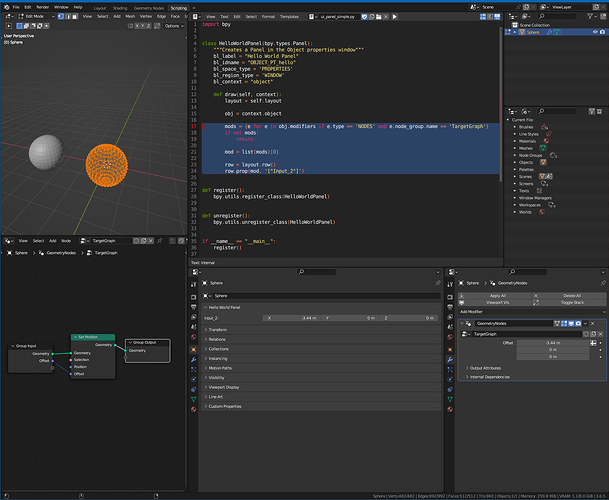The width and height of the screenshot is (609, 500).
Task: Collapse the Hello World Panel
Action: [x=321, y=307]
